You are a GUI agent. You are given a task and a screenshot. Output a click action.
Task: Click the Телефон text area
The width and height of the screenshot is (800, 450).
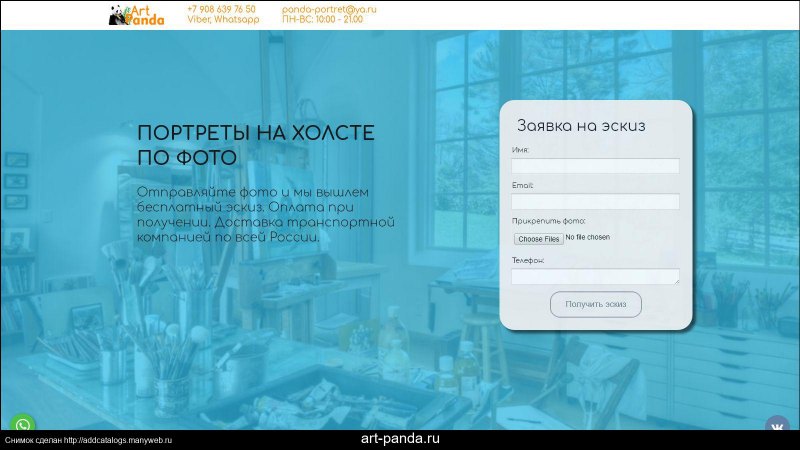[595, 276]
